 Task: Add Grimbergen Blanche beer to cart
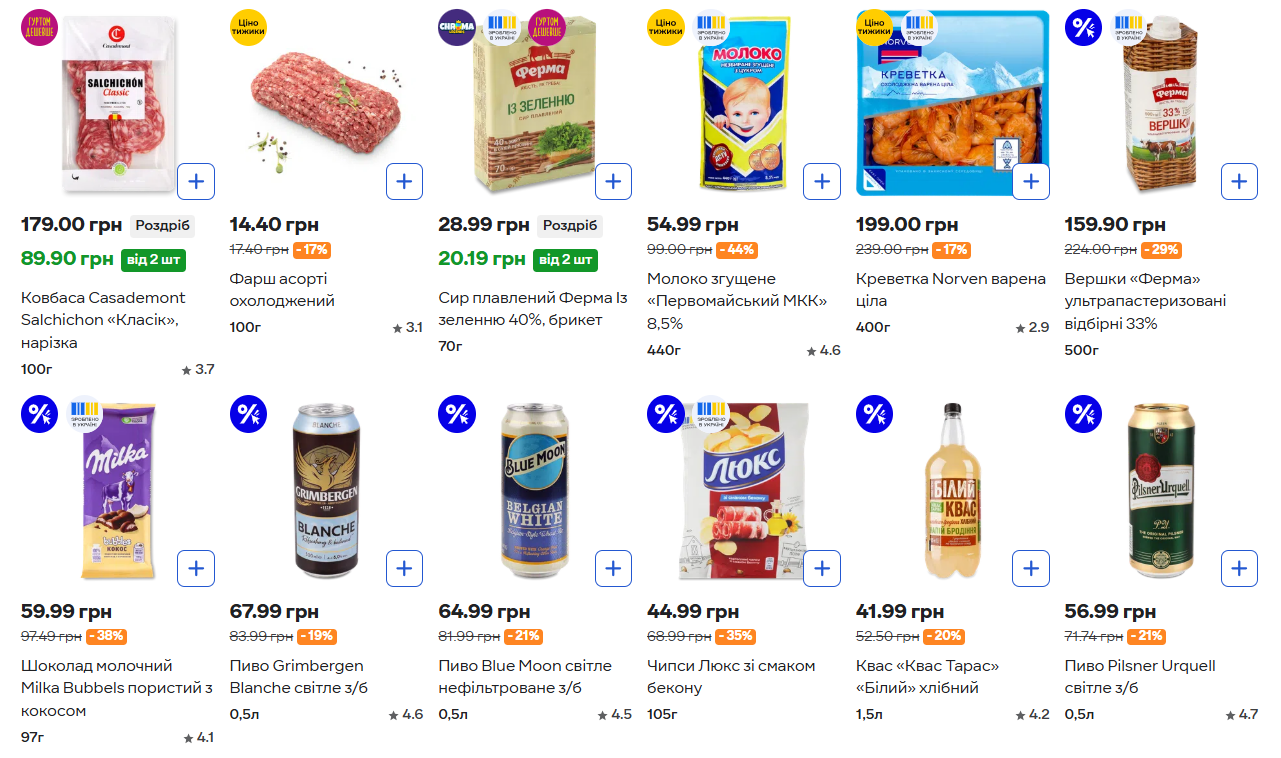pos(404,569)
